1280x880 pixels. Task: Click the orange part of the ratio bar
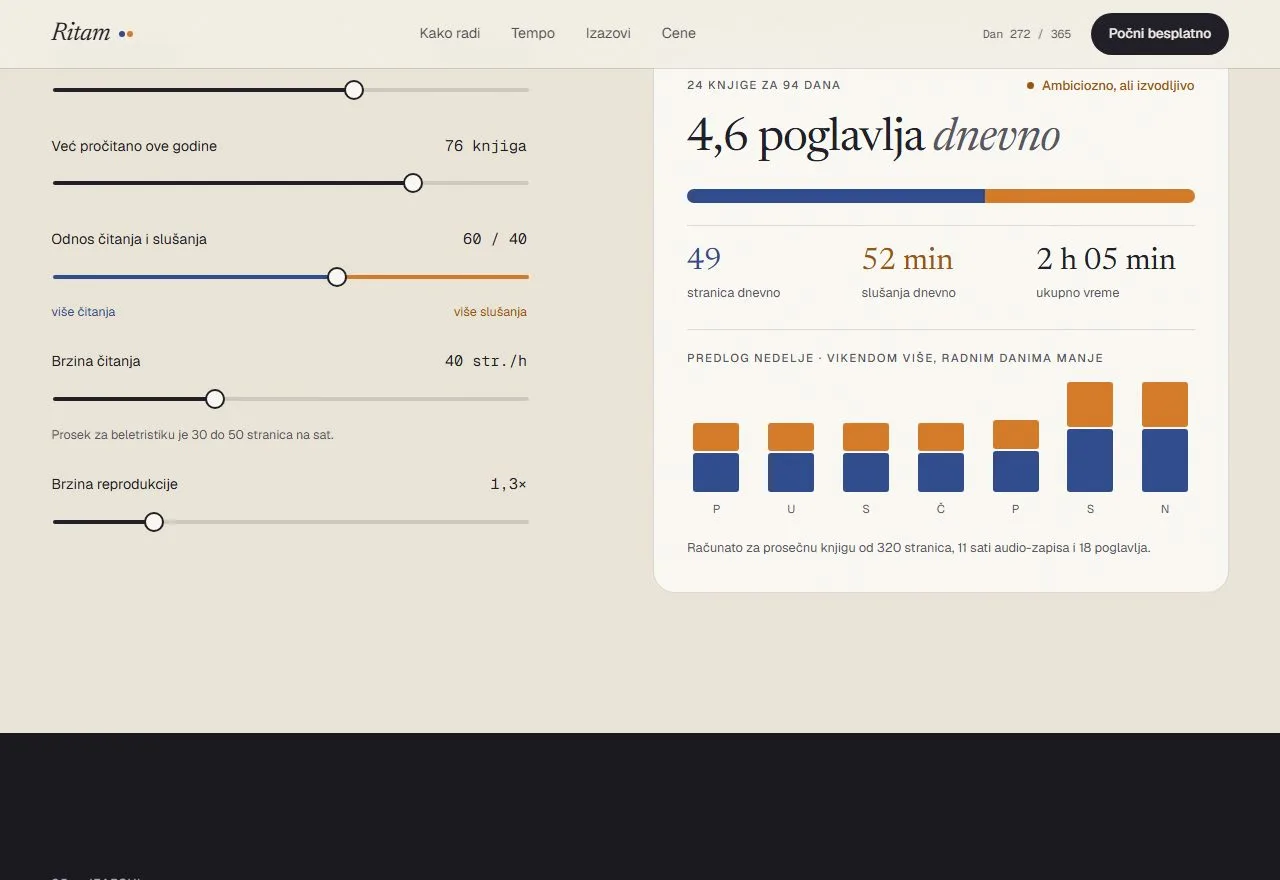pos(1090,196)
